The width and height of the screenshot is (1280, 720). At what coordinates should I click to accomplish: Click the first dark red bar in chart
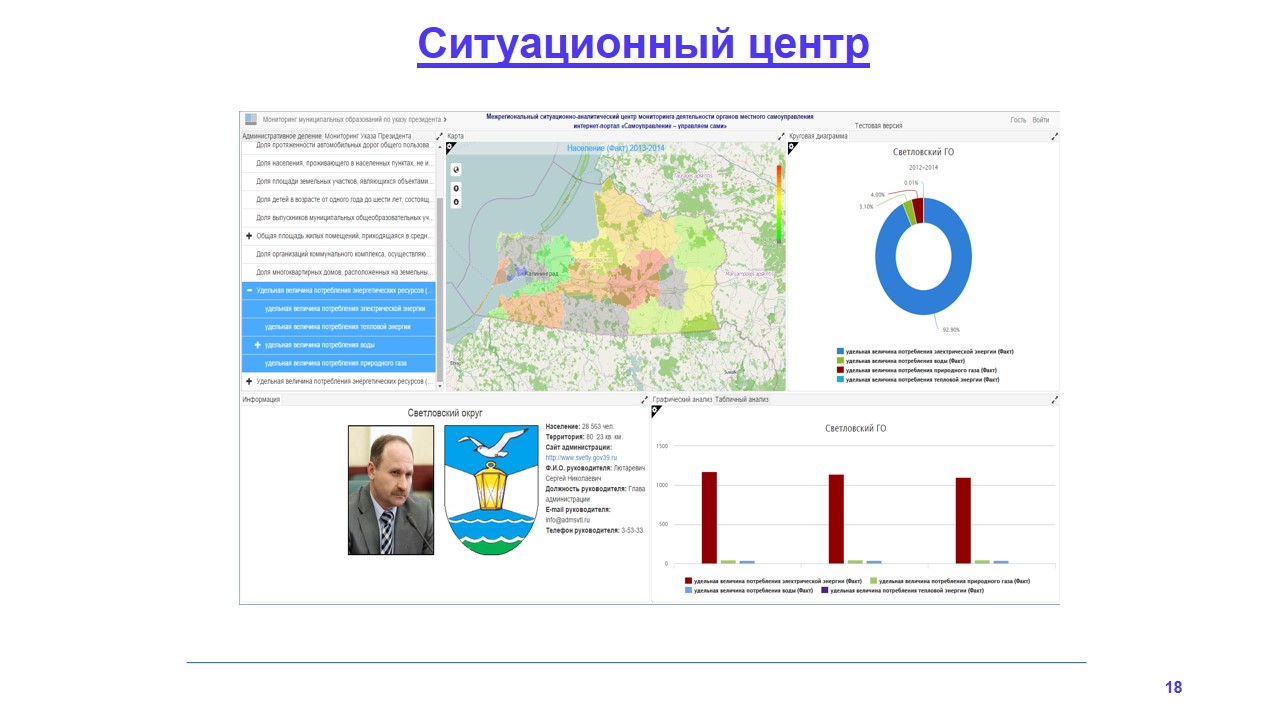point(709,518)
